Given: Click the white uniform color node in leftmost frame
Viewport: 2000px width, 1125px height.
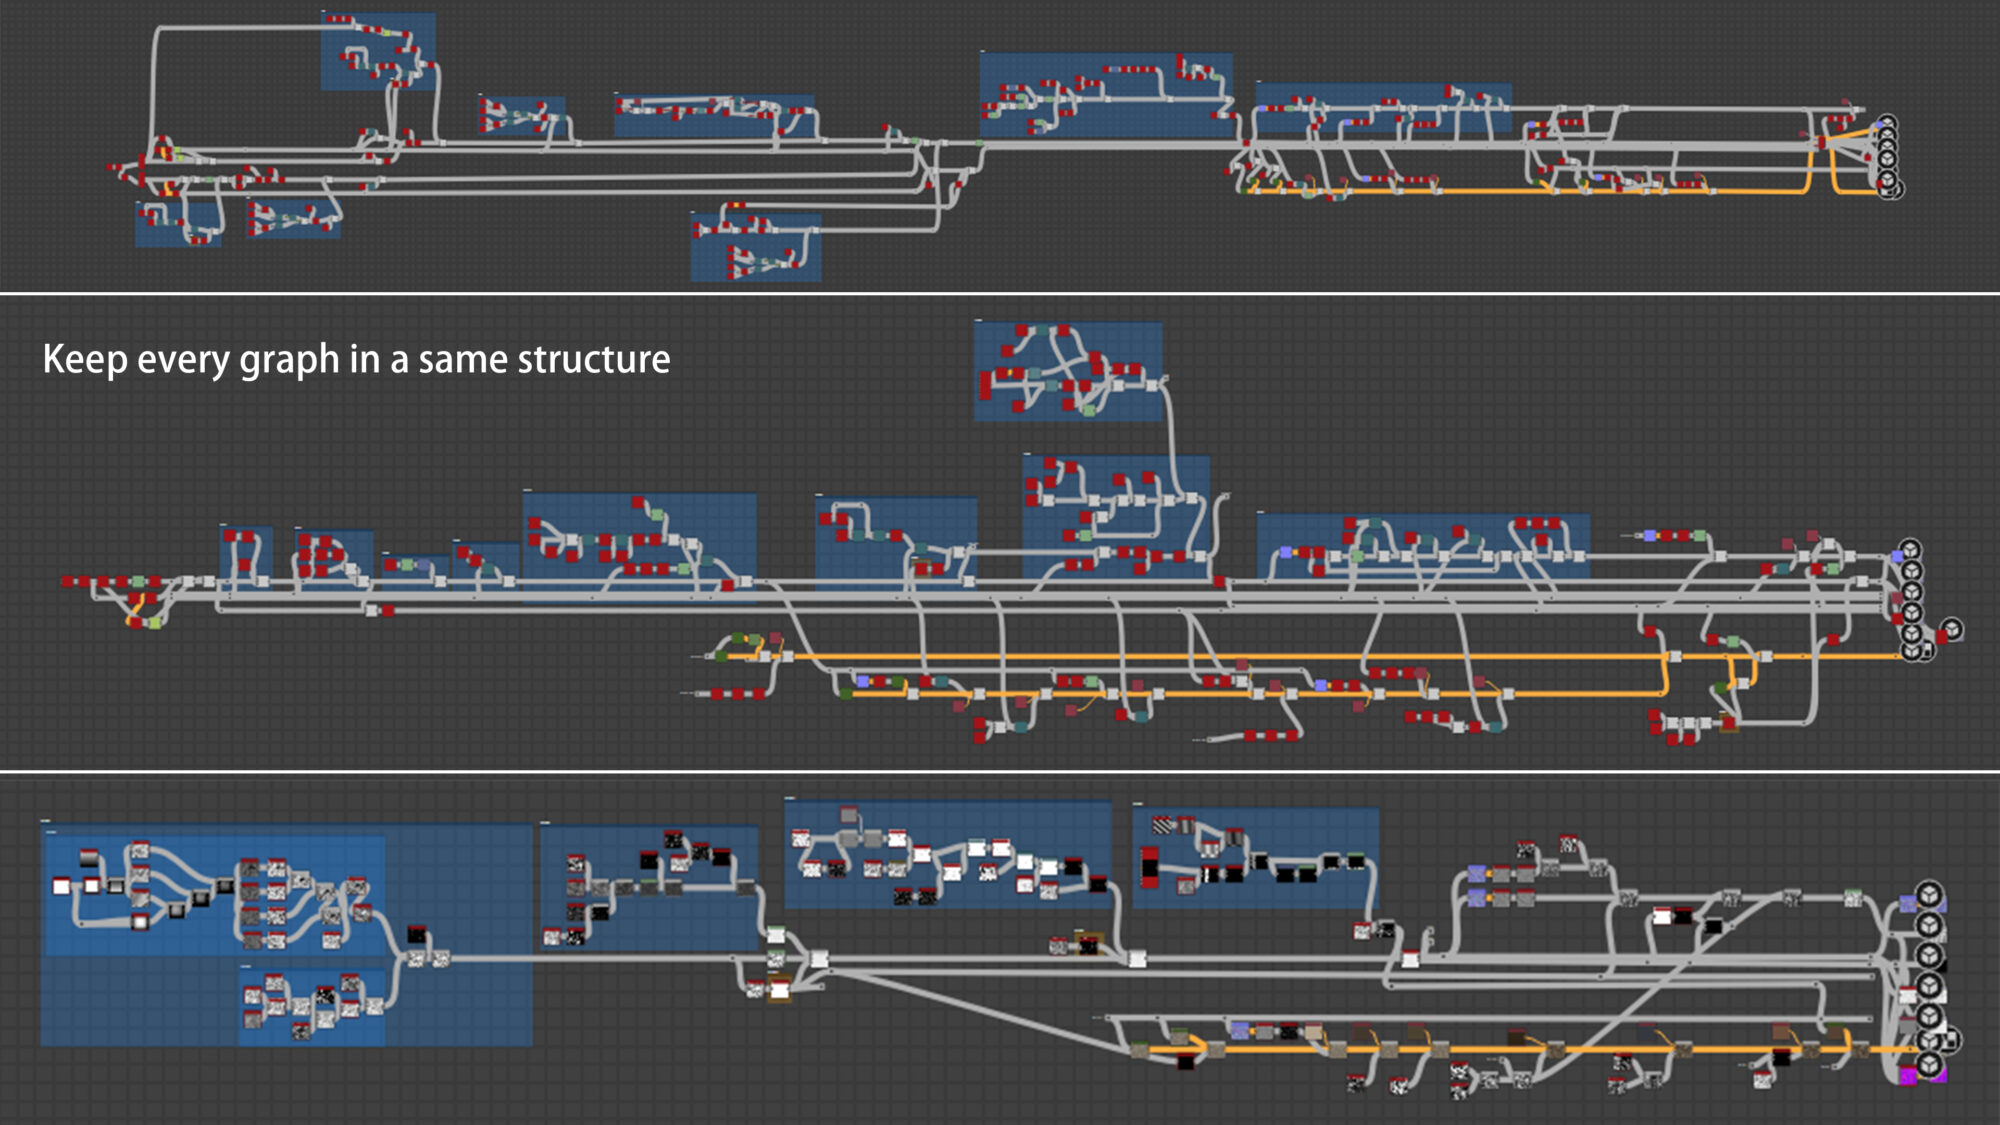Looking at the screenshot, I should (x=61, y=887).
